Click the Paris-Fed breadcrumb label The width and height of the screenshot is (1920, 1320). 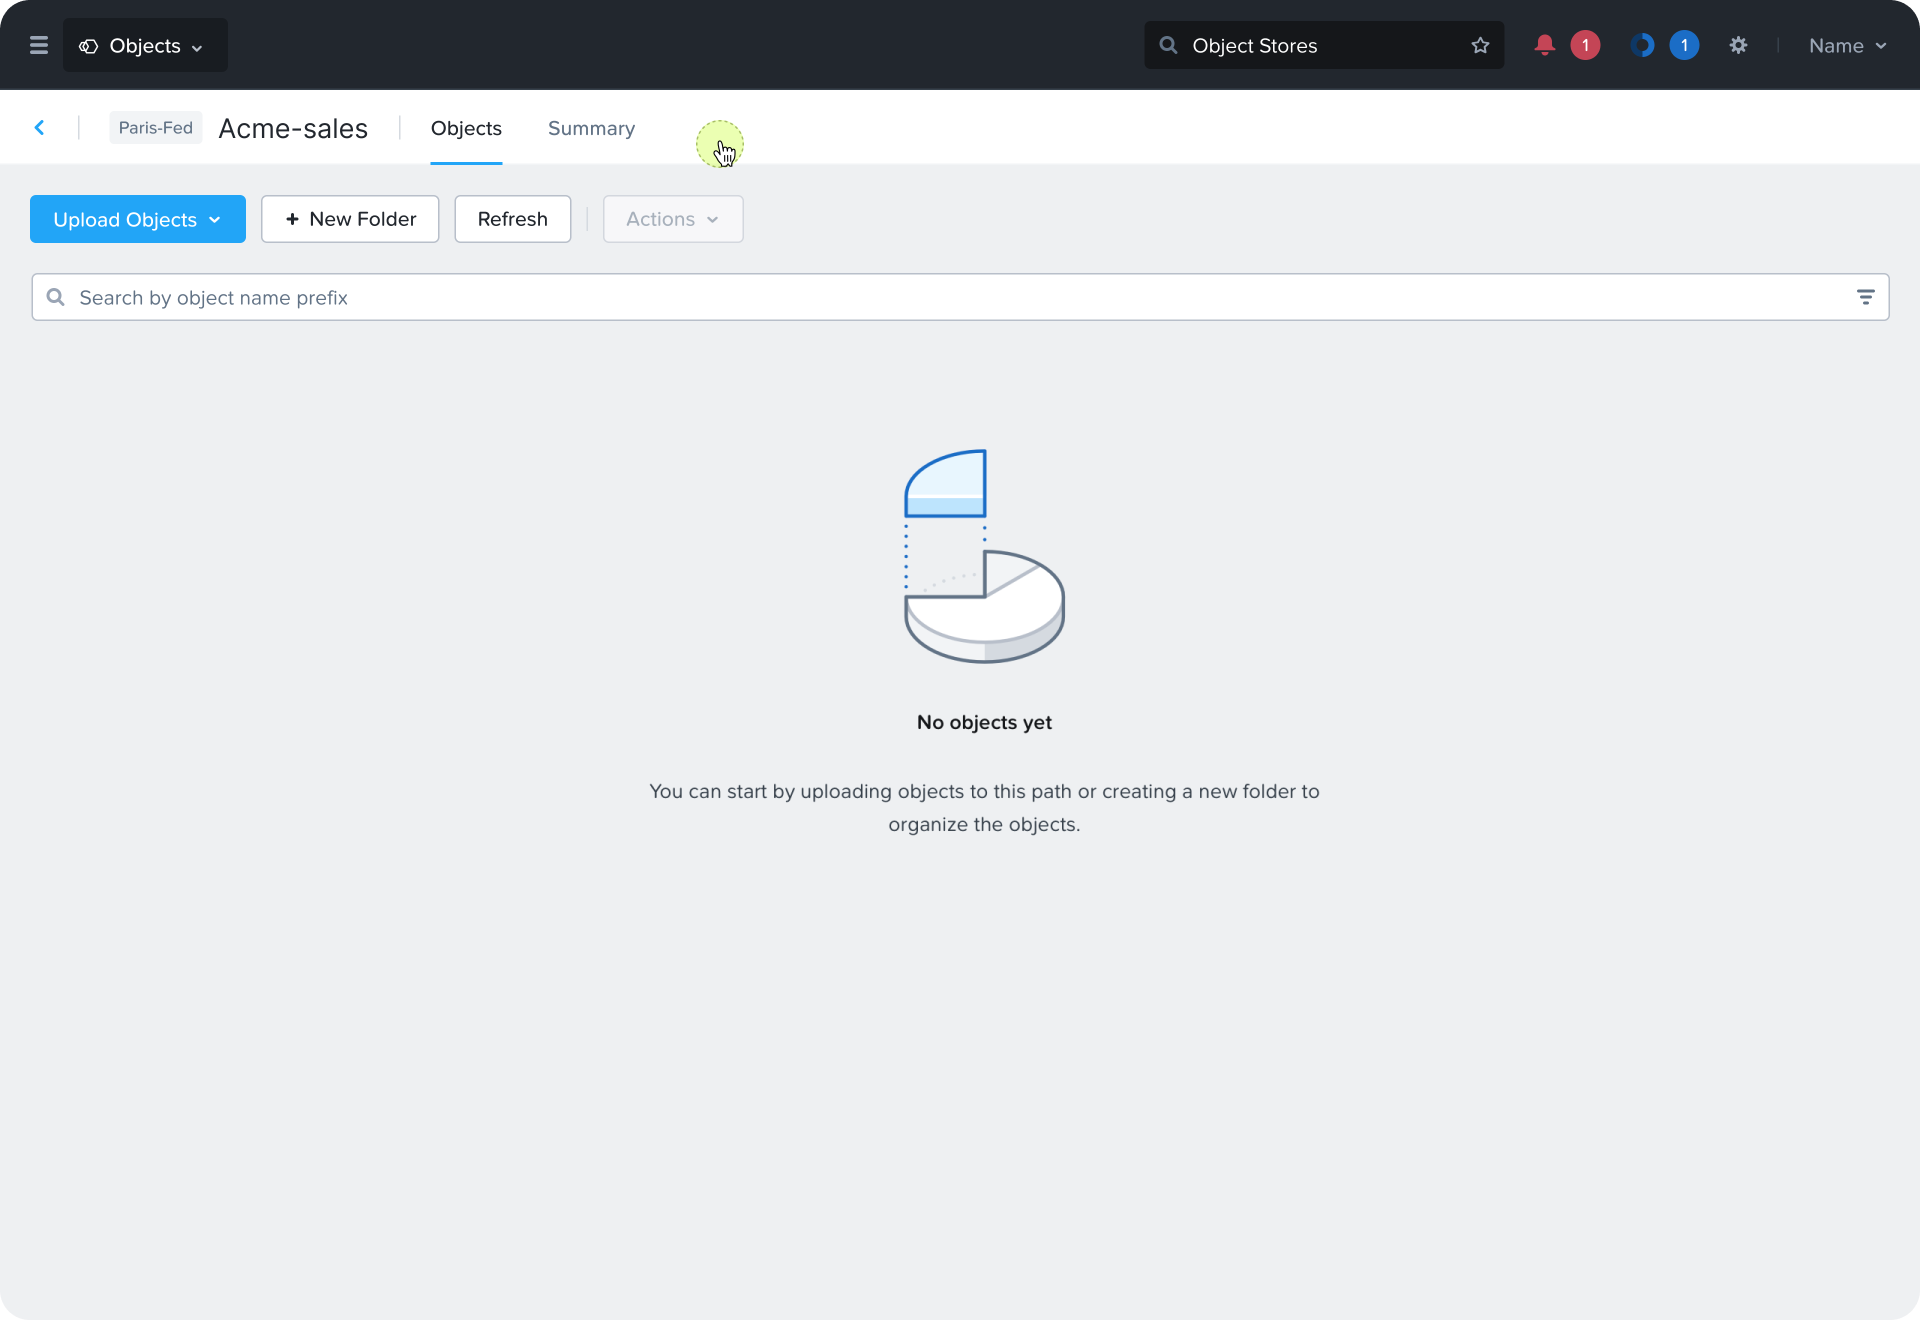(156, 127)
